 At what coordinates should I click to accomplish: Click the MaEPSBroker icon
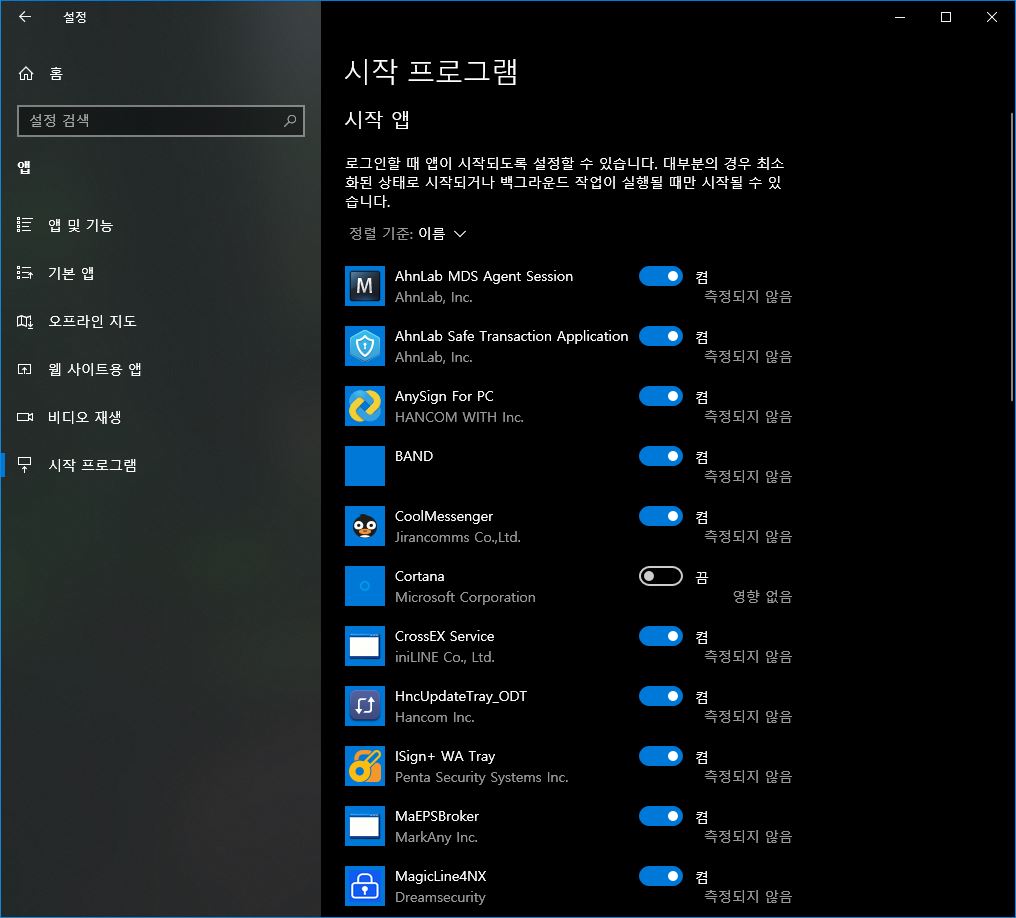tap(365, 826)
